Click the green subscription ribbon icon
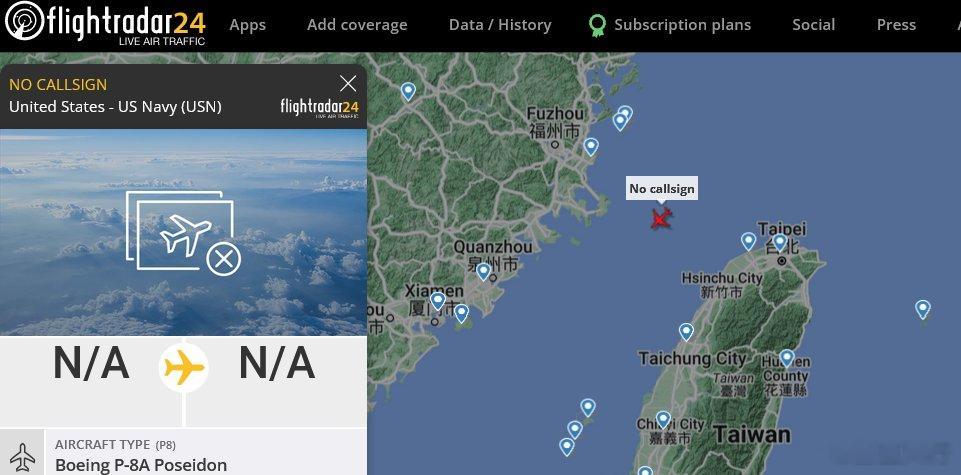The width and height of the screenshot is (961, 475). click(597, 25)
